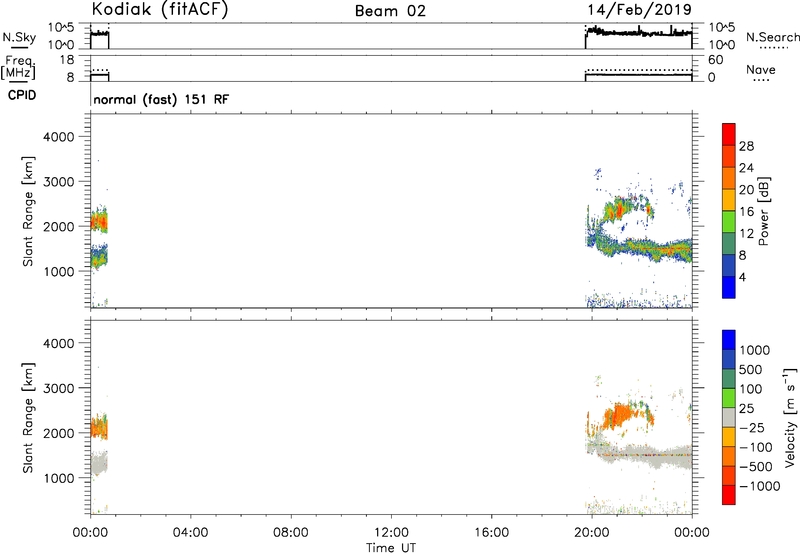Click the "4000" tick of the power panel
800x554 pixels.
click(x=58, y=137)
